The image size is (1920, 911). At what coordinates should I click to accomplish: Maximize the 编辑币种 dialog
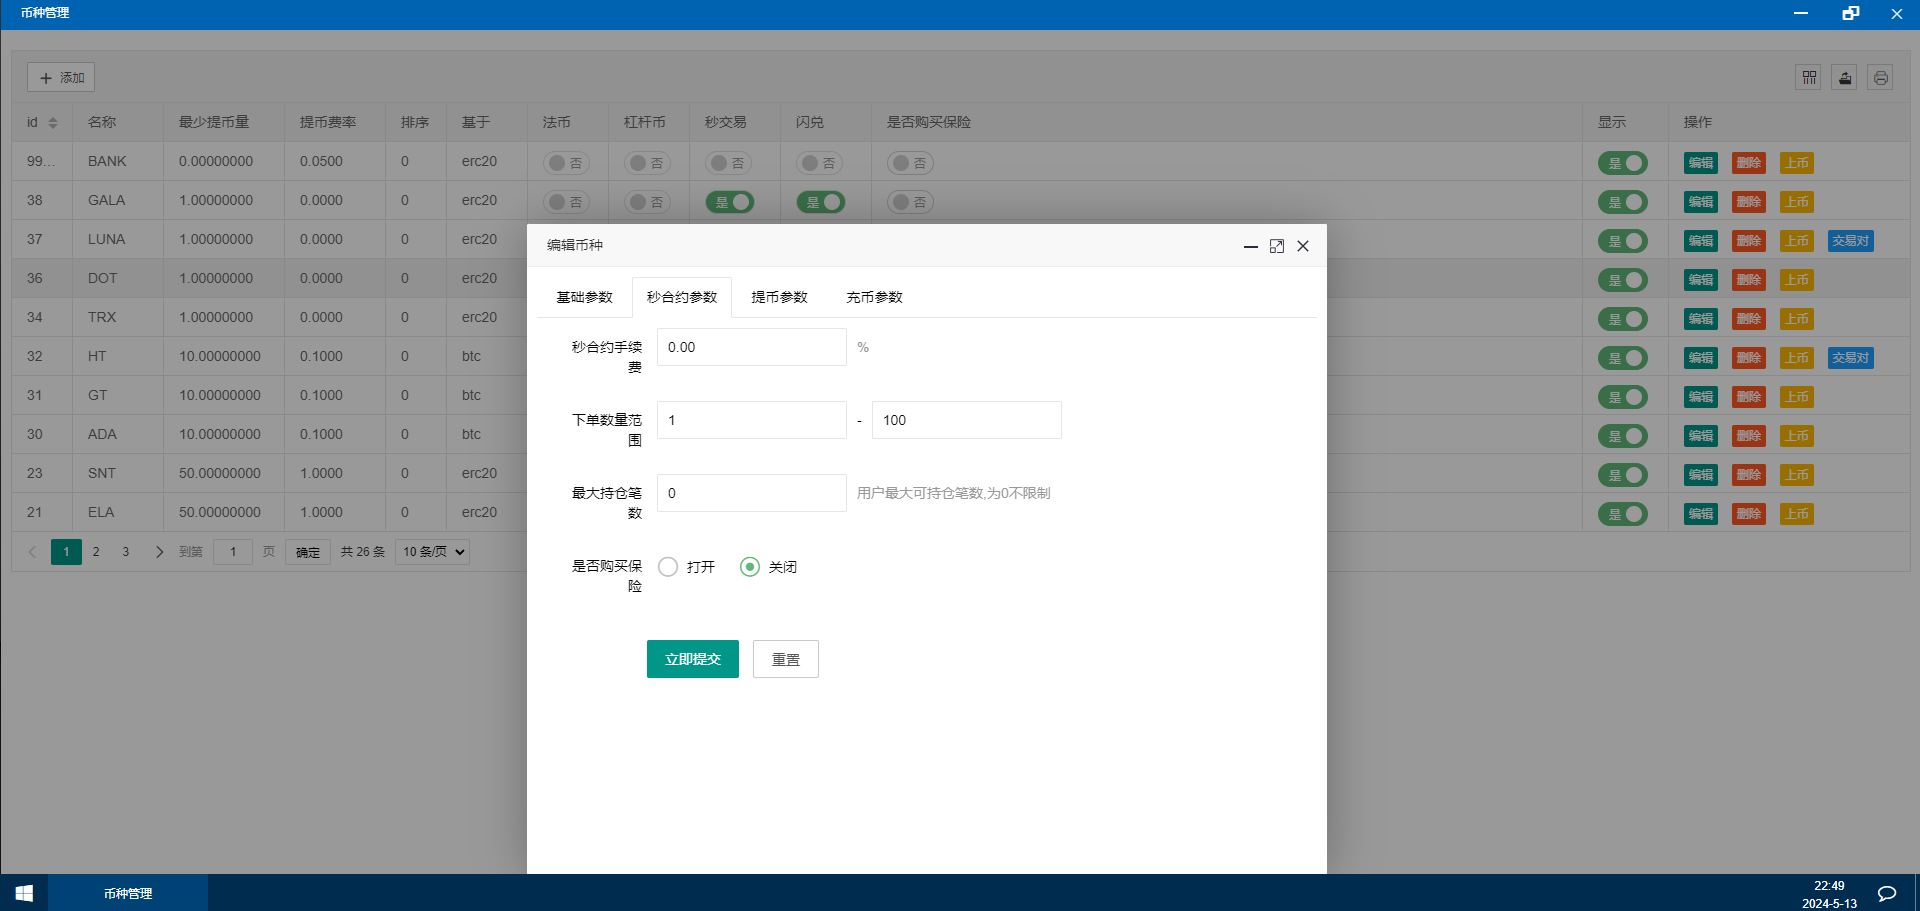point(1276,246)
